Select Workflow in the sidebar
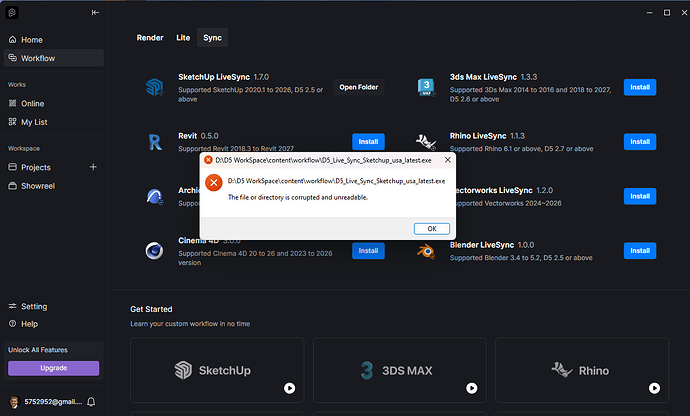 [54, 58]
